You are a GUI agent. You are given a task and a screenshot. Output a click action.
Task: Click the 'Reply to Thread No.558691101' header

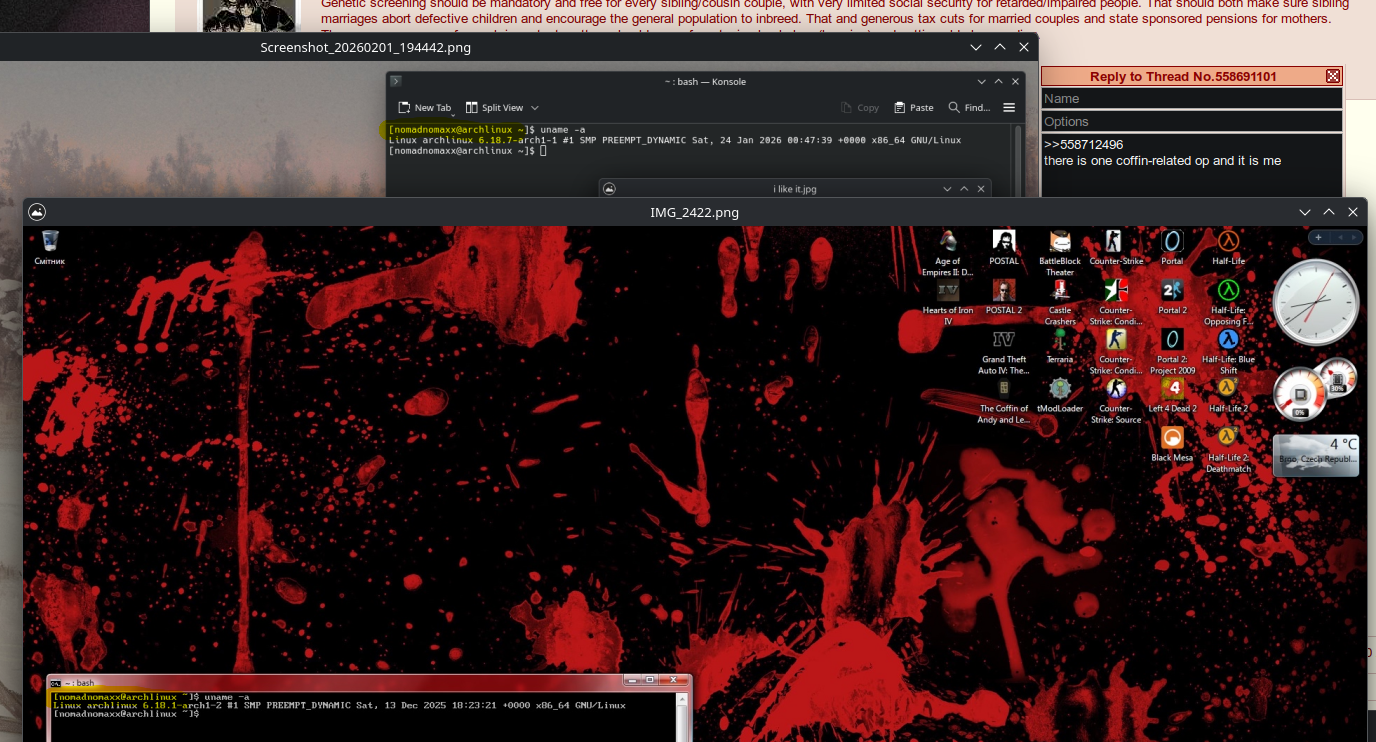pos(1183,76)
